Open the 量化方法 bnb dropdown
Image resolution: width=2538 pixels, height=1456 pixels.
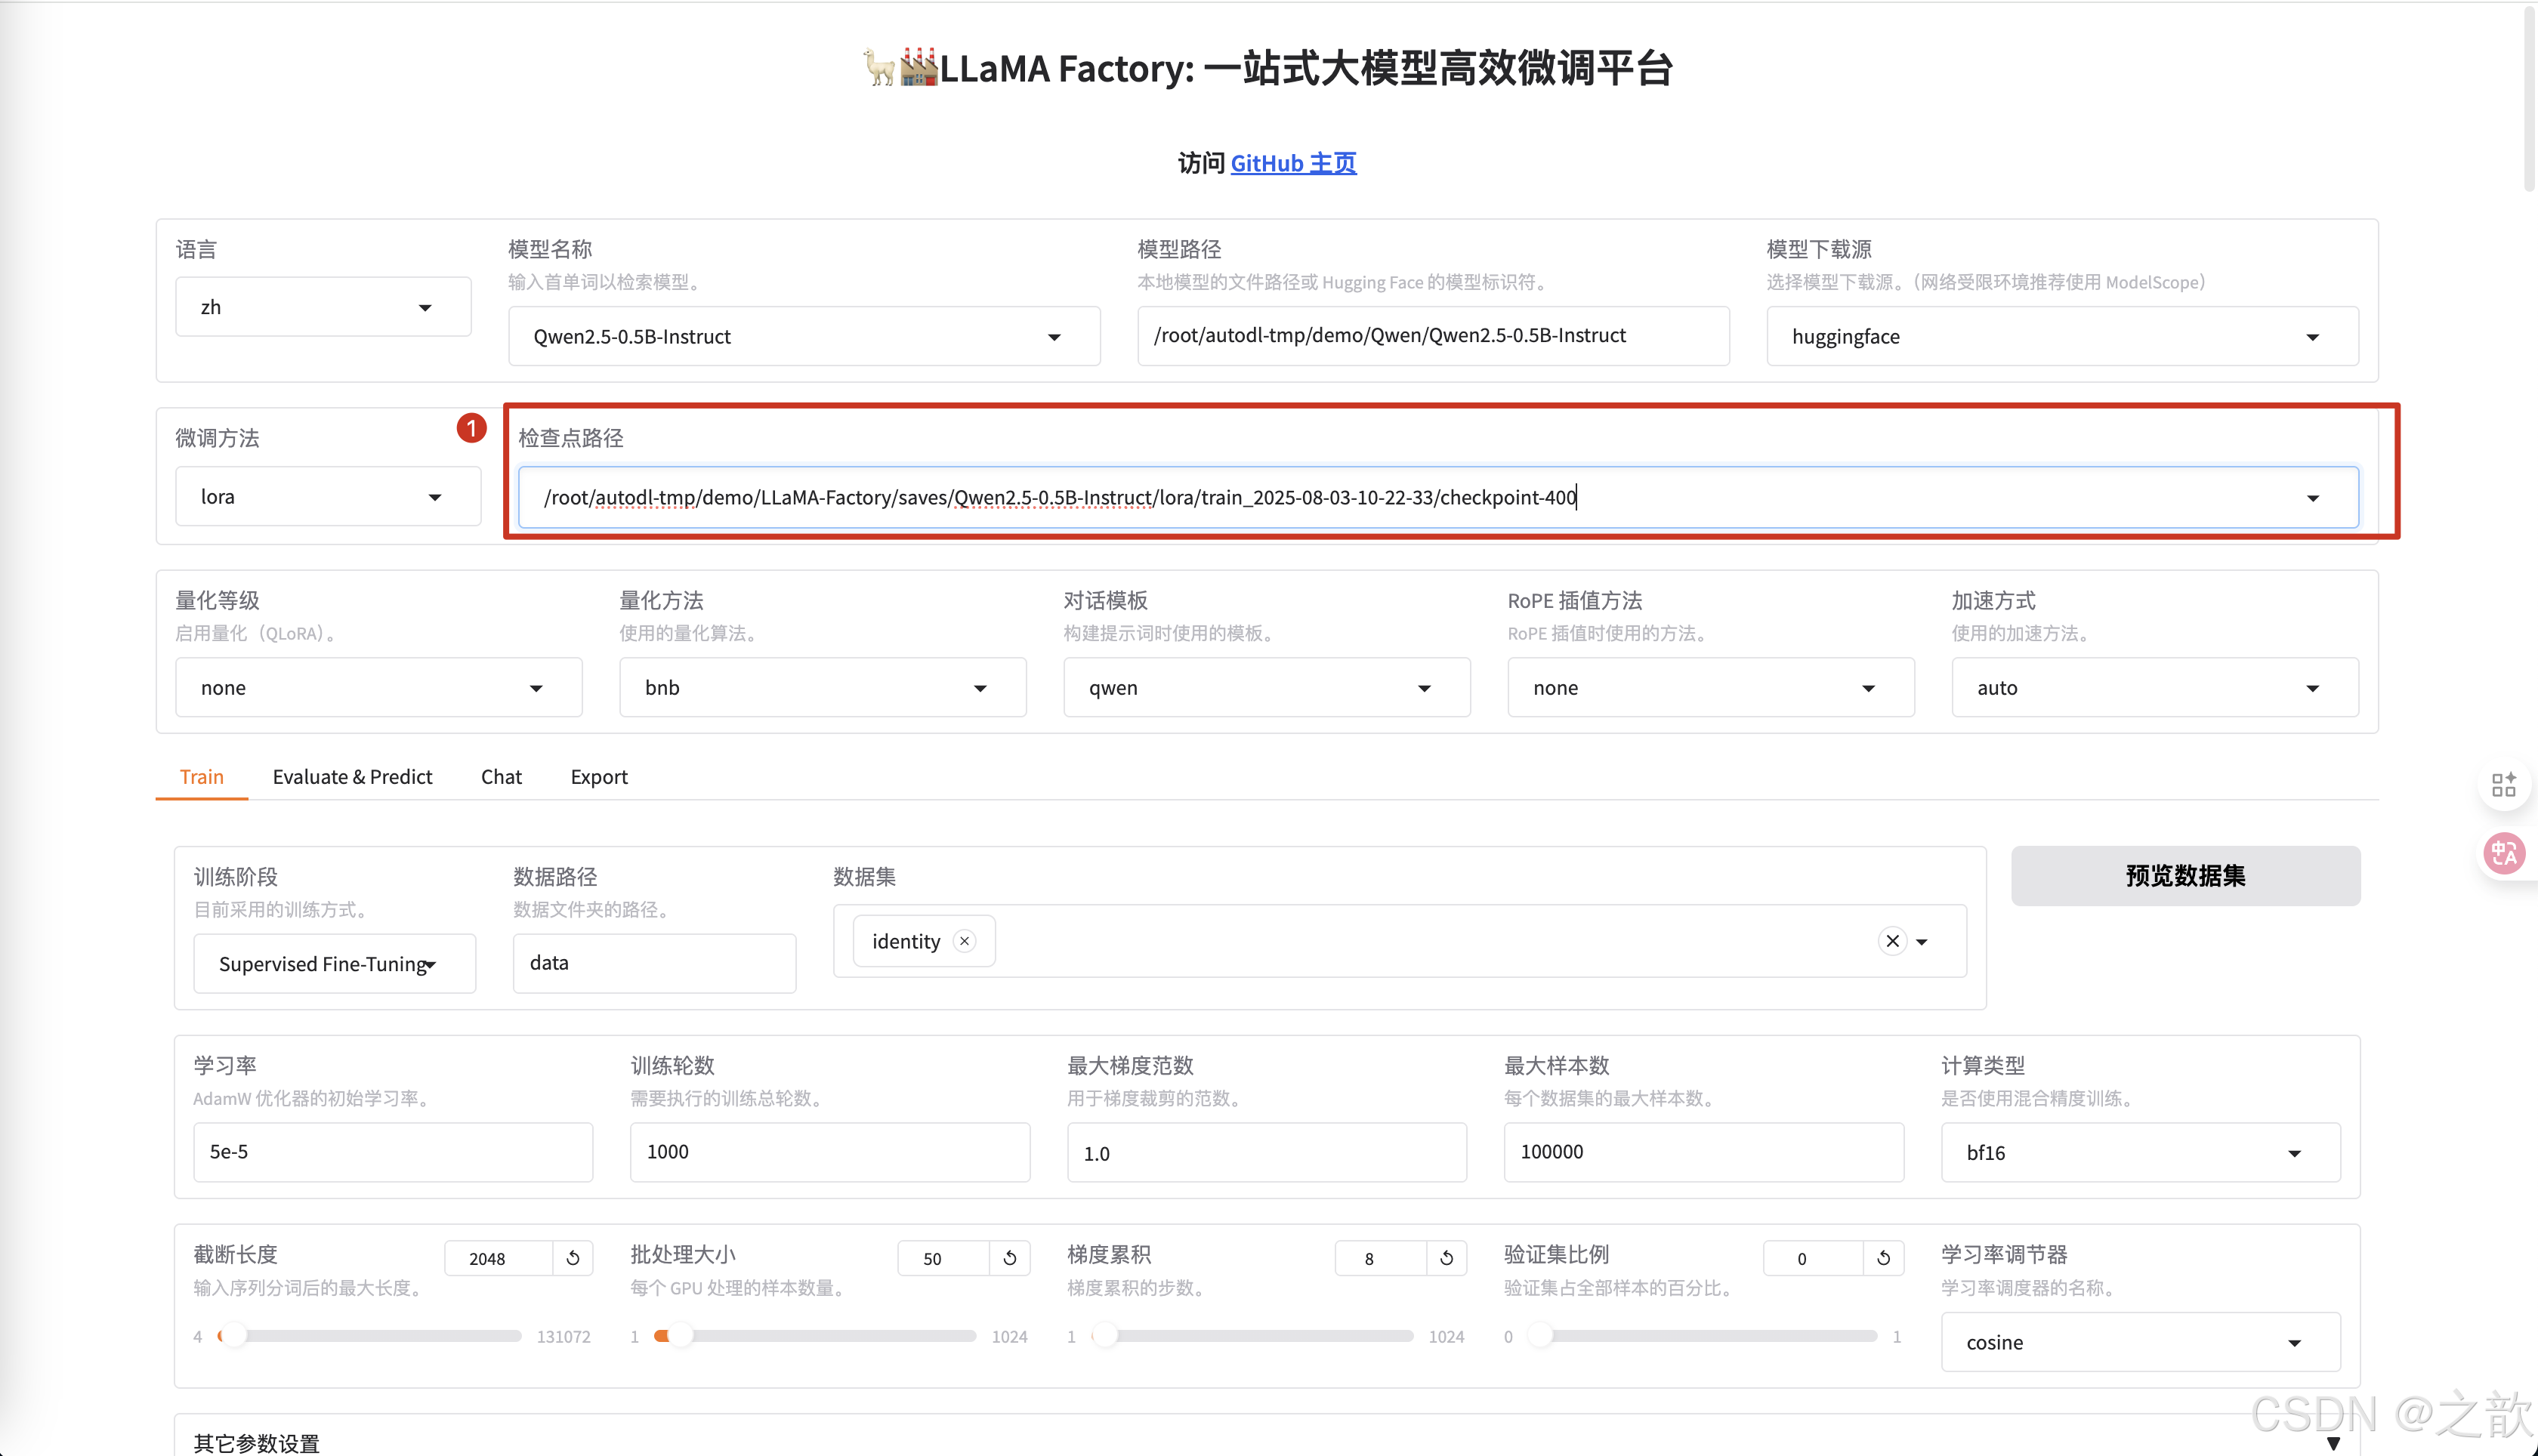pos(822,687)
